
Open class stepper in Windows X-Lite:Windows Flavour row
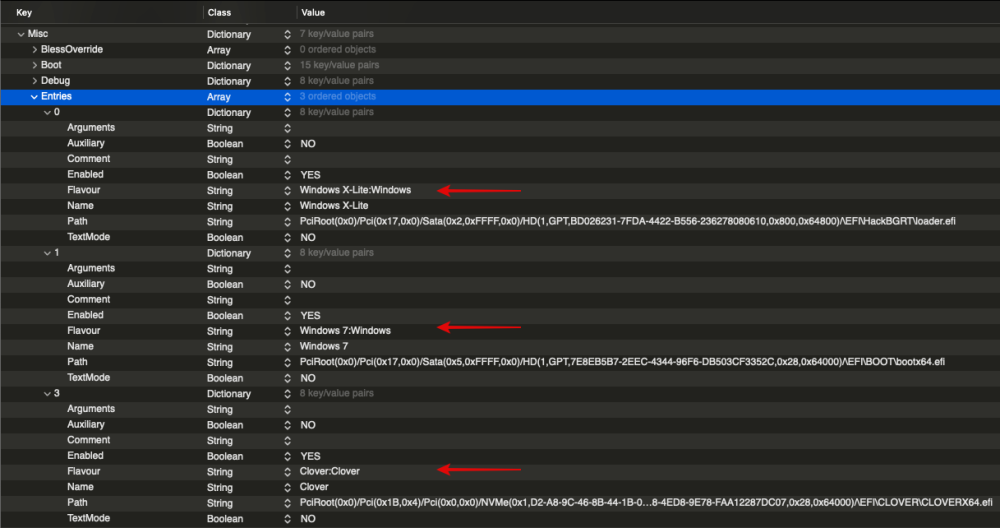tap(288, 191)
